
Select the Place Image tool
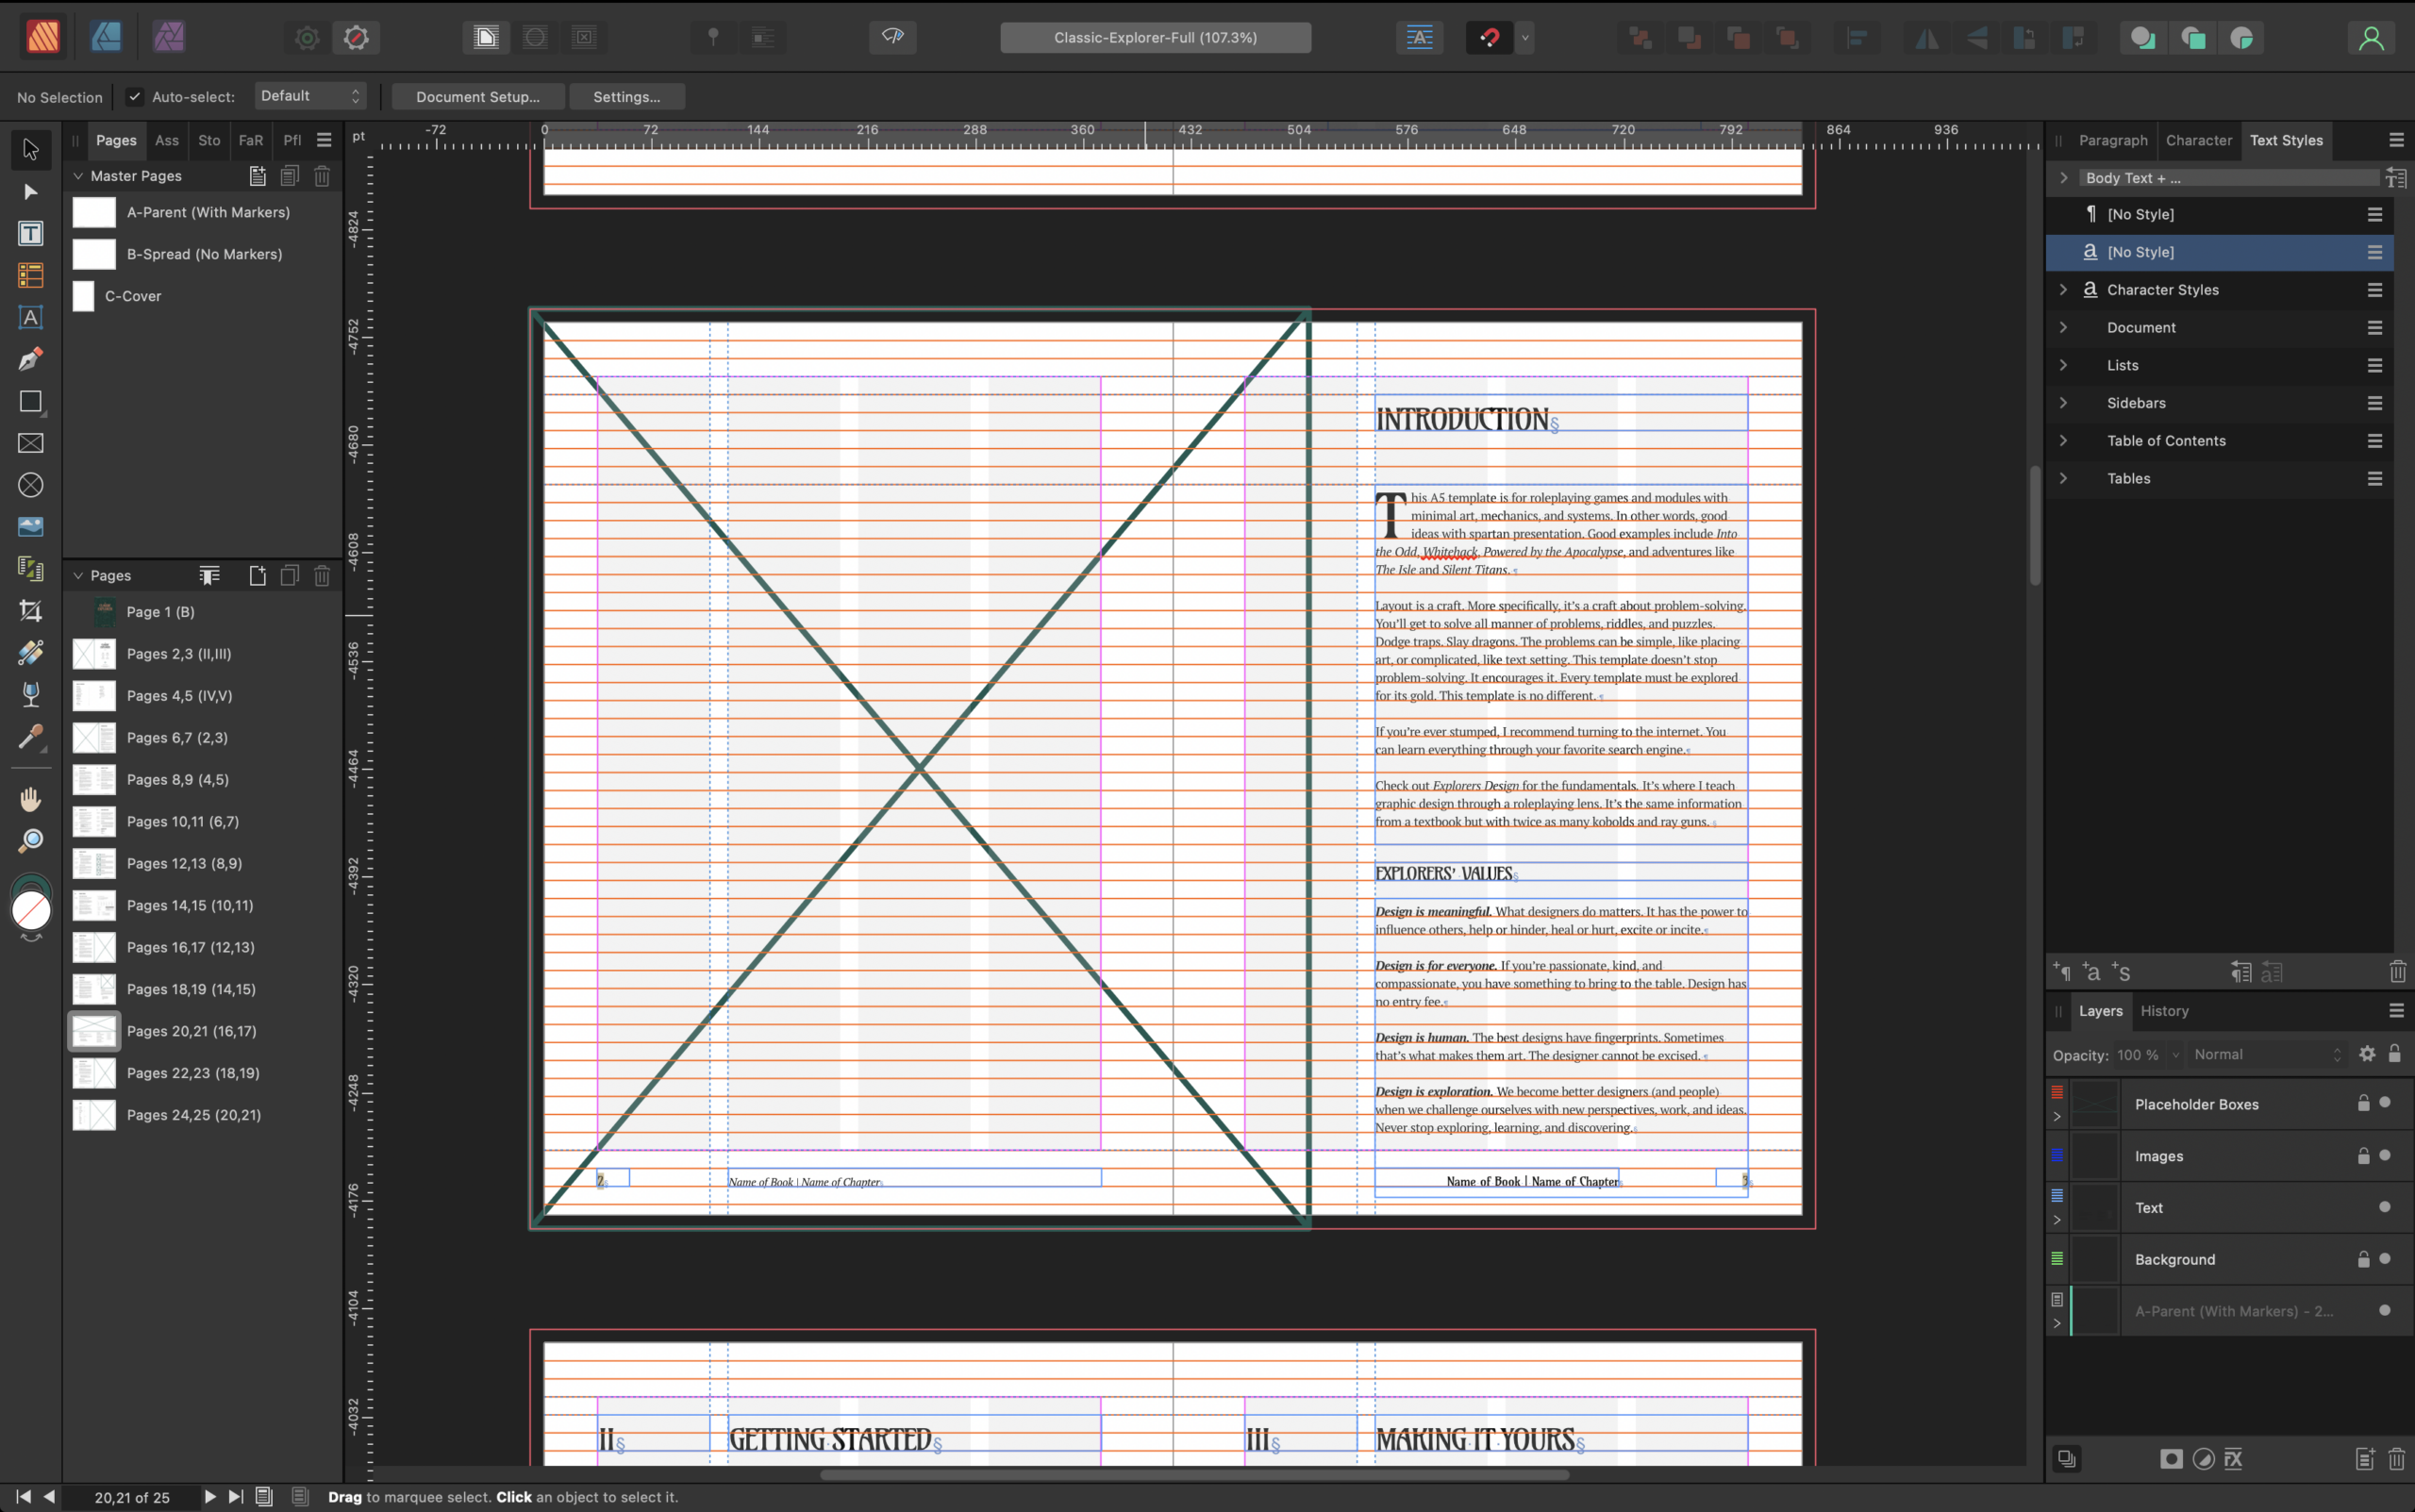click(30, 527)
